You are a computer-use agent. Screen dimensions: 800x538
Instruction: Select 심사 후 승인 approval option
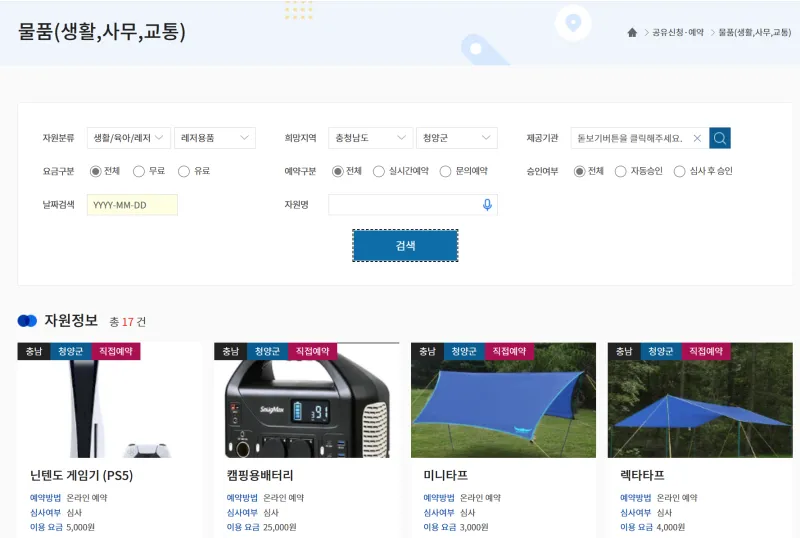(680, 171)
